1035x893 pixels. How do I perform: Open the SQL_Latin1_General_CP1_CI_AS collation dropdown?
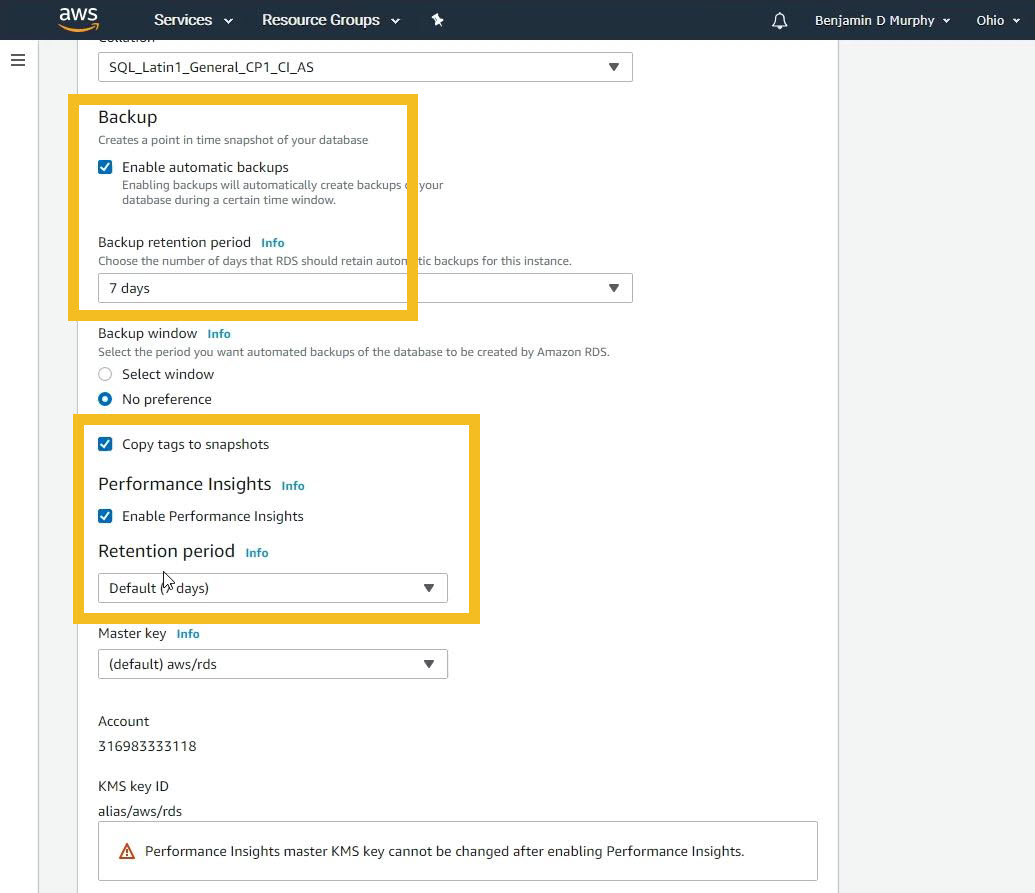tap(365, 67)
